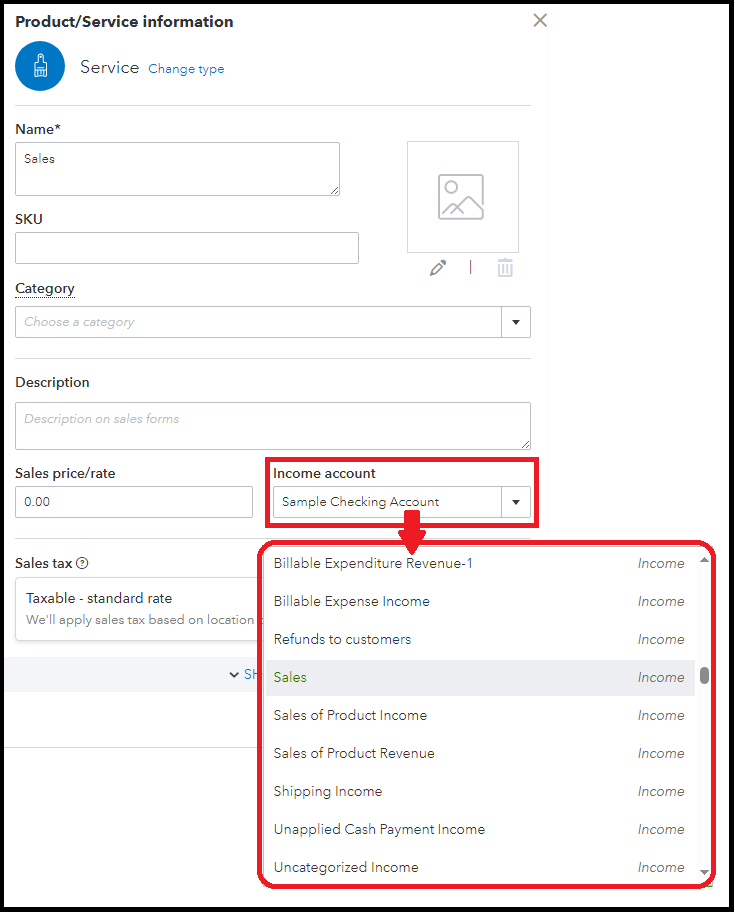Image resolution: width=735 pixels, height=912 pixels.
Task: Select Uncategorized Income account
Action: 346,867
